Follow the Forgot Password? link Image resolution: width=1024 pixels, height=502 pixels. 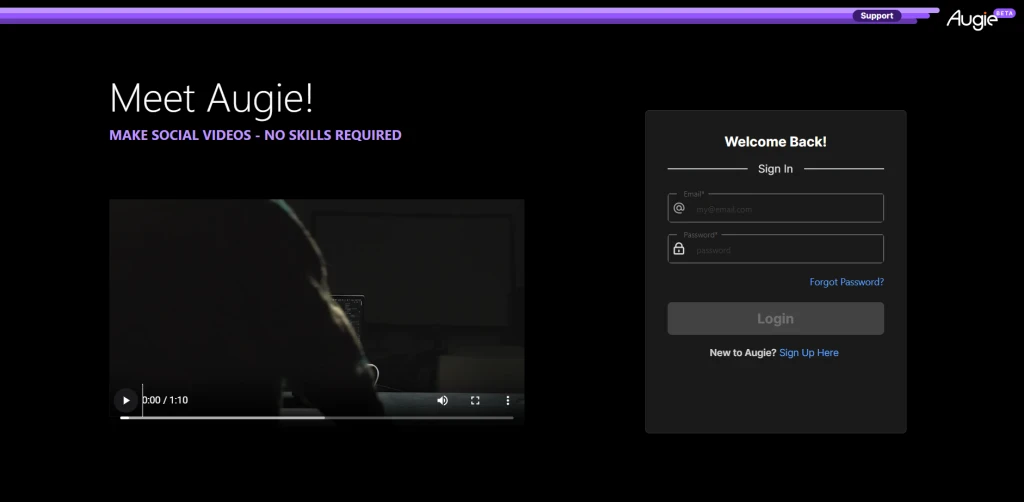click(x=846, y=282)
